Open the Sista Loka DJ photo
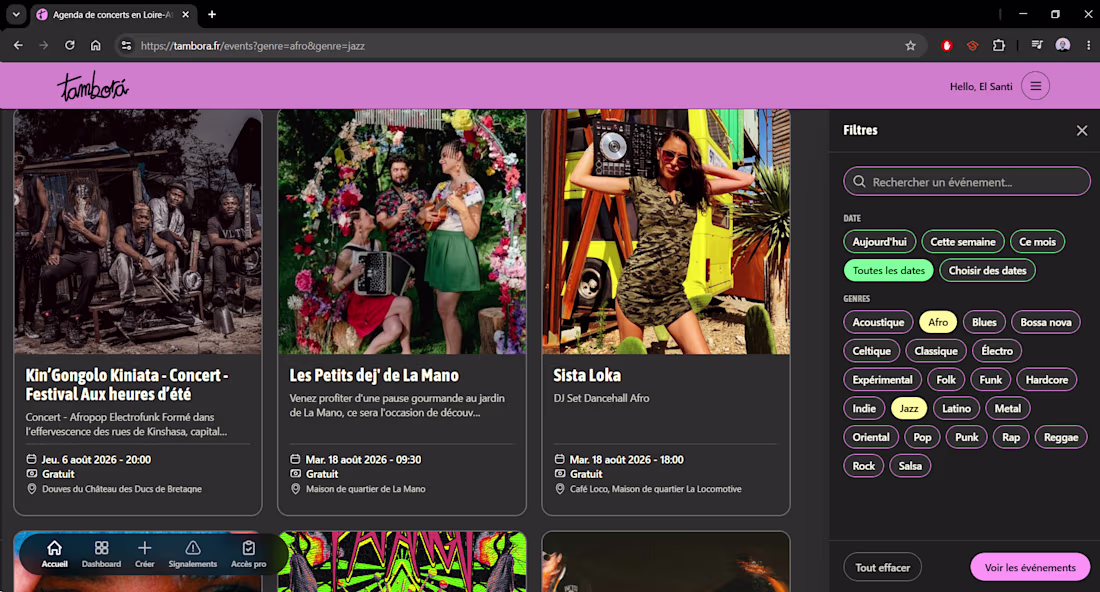 (666, 231)
